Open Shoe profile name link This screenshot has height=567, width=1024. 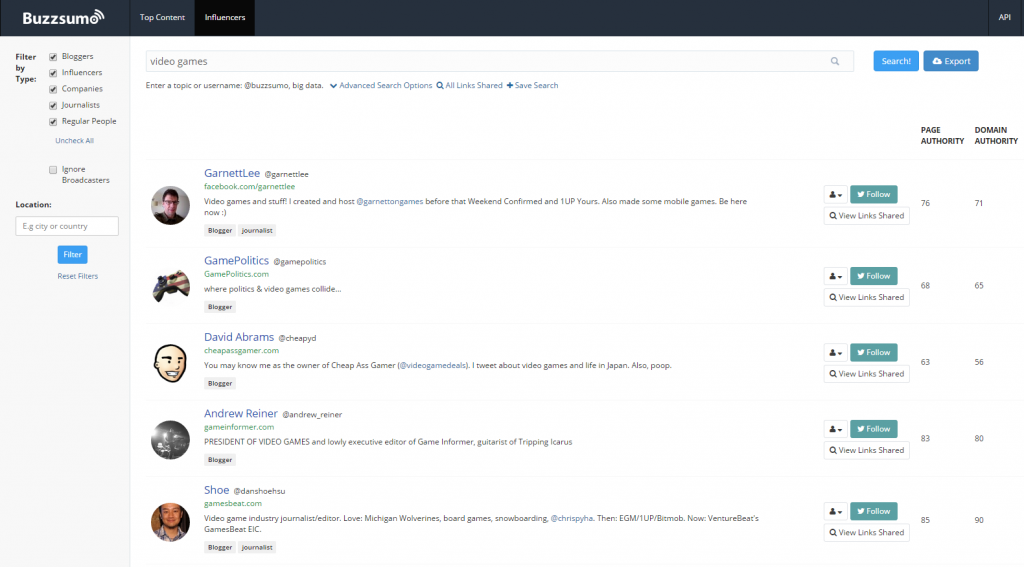click(x=217, y=490)
